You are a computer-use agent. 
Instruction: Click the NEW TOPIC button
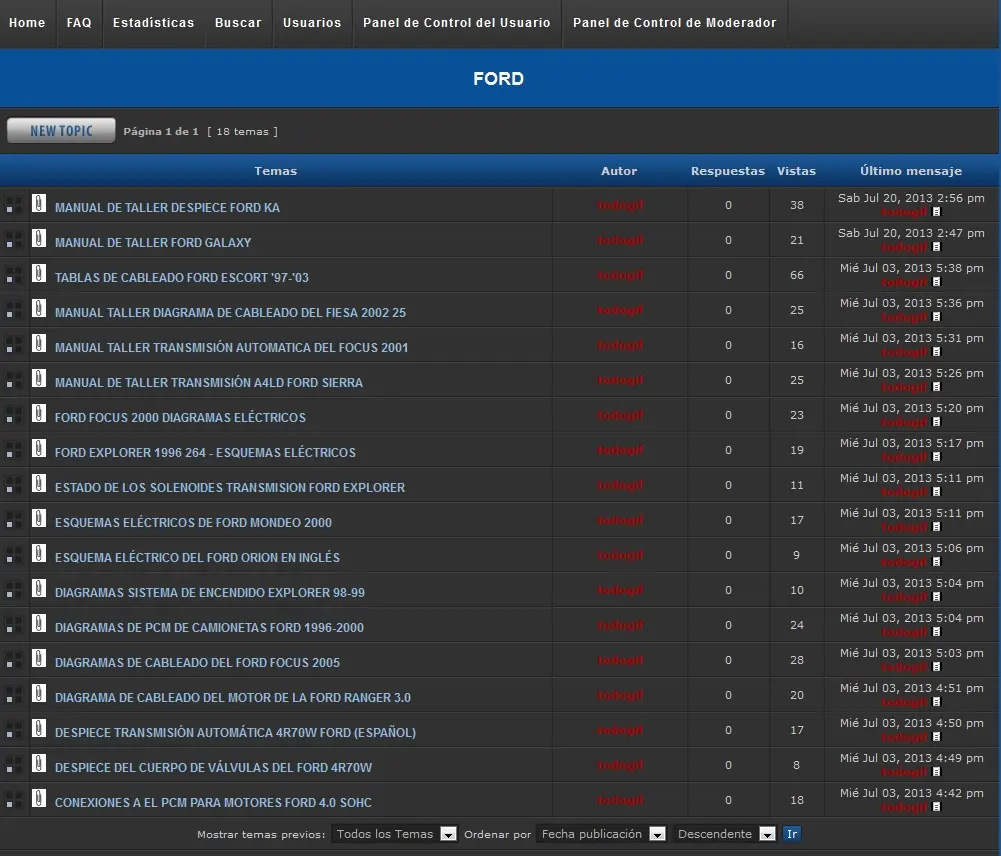tap(61, 131)
